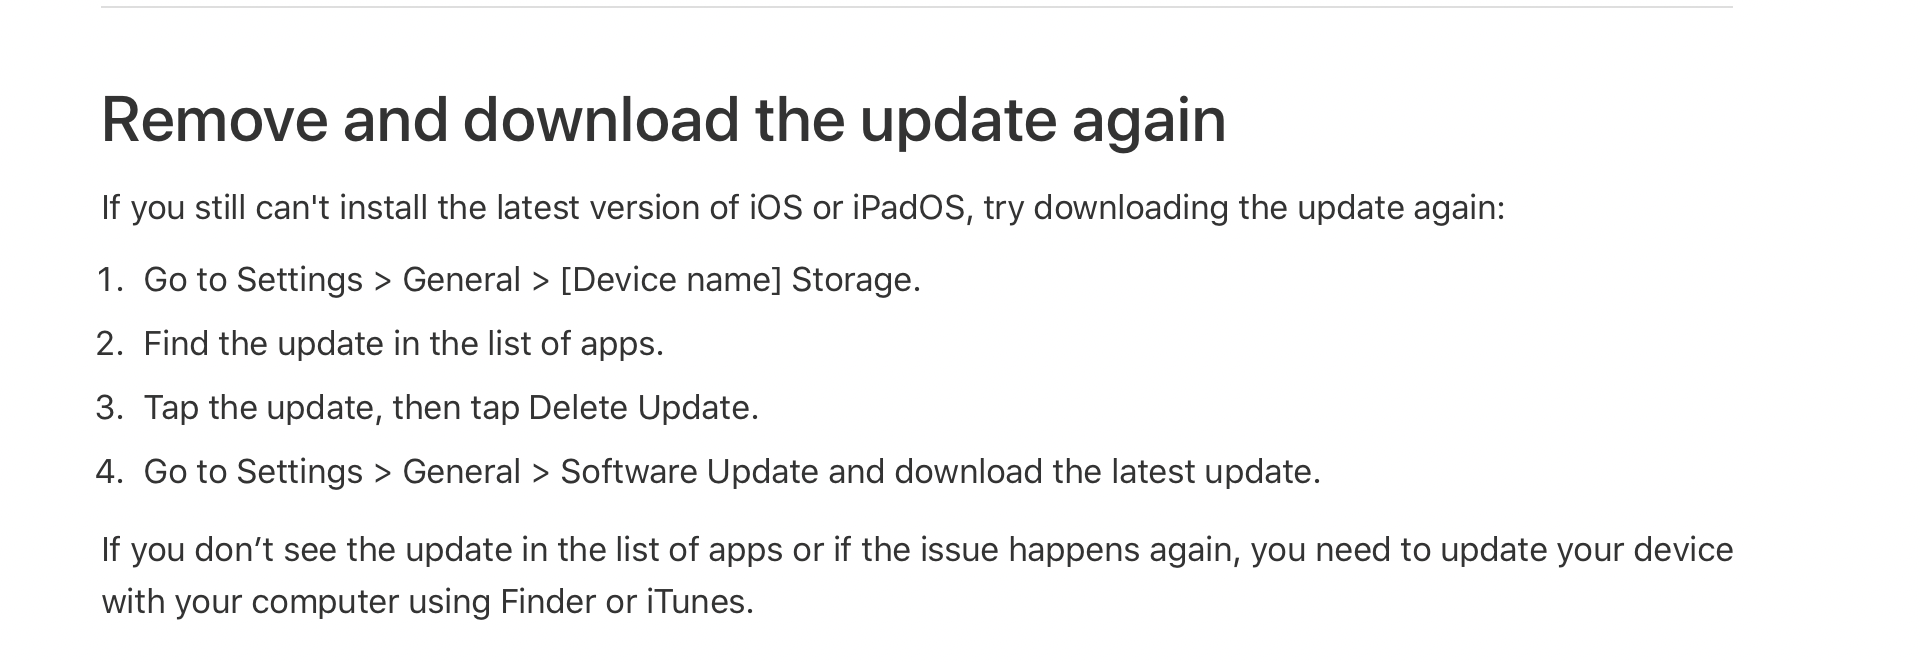The width and height of the screenshot is (1920, 662).
Task: Click step 2 'Find the update in the list'
Action: (404, 344)
